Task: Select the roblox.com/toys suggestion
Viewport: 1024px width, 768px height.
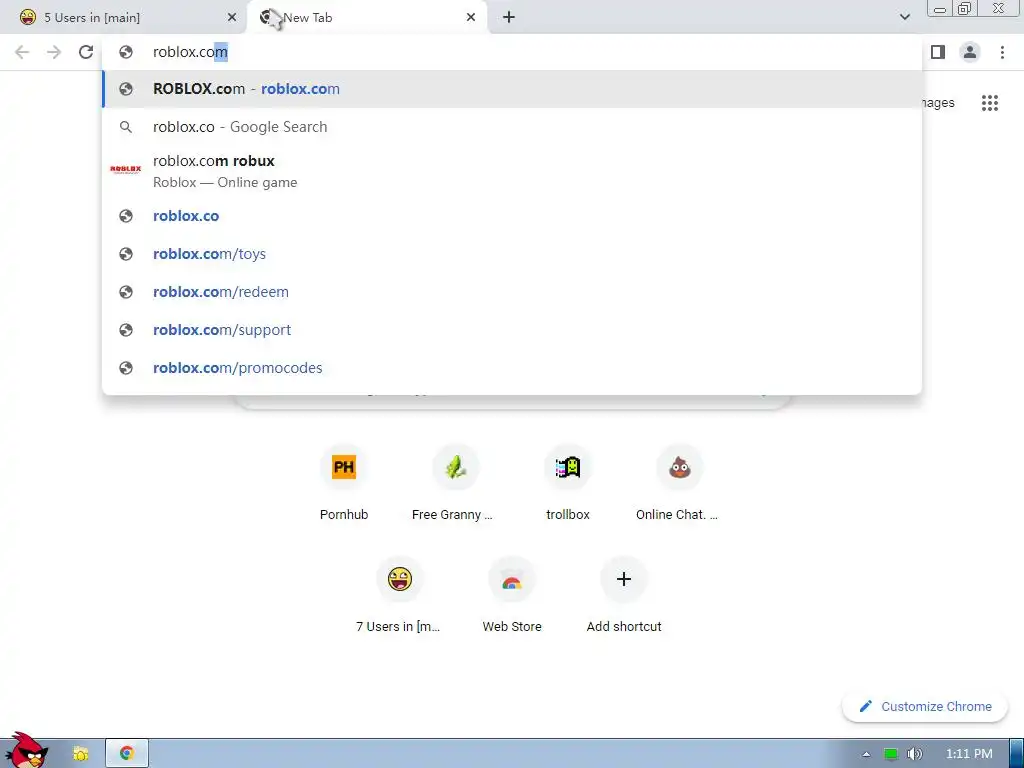Action: [x=512, y=254]
